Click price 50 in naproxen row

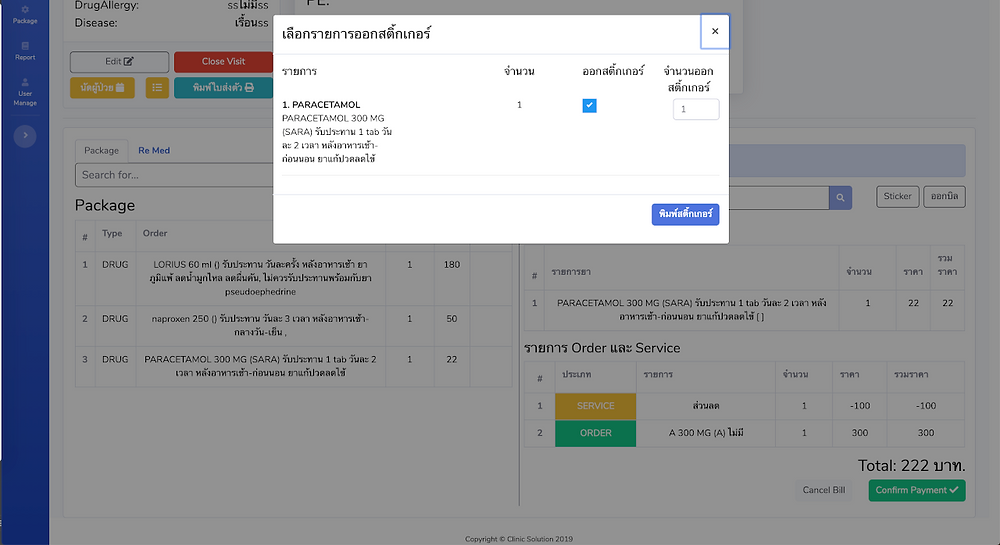452,319
